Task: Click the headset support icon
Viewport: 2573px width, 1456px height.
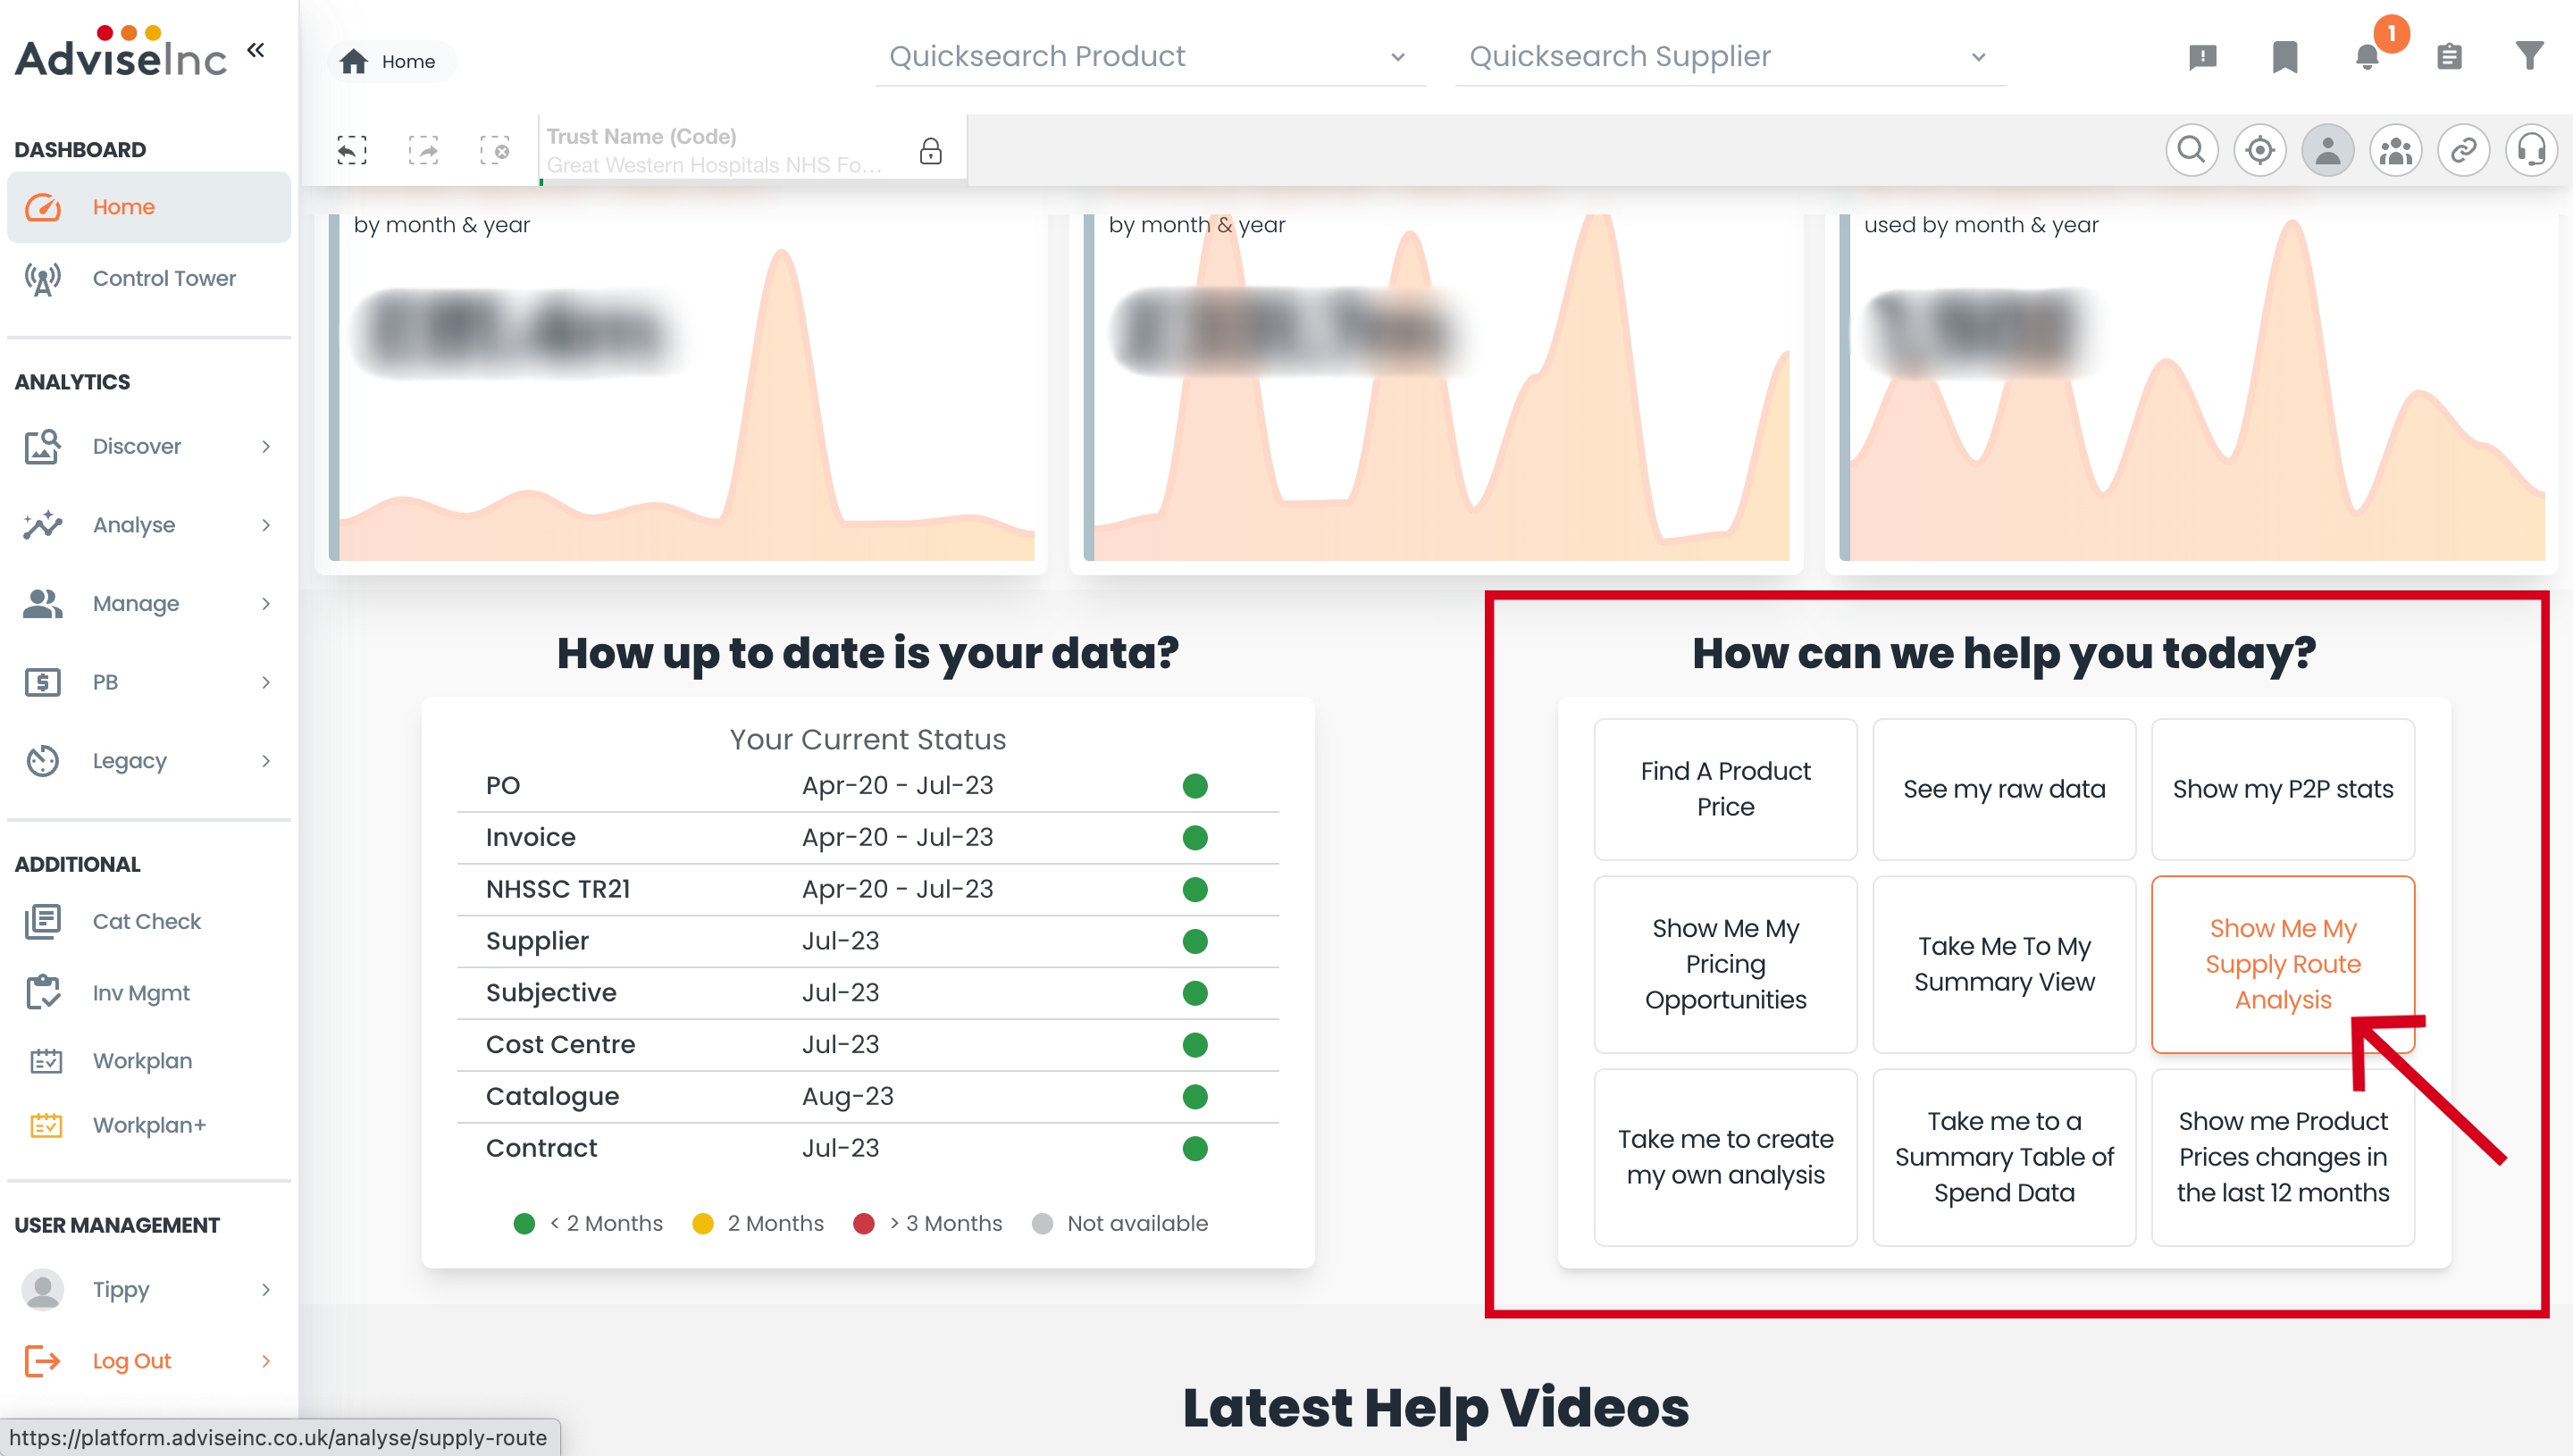Action: (x=2530, y=151)
